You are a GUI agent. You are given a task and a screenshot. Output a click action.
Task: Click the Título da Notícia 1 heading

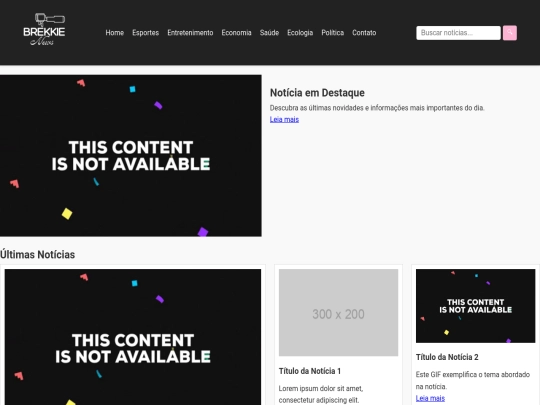pyautogui.click(x=310, y=371)
